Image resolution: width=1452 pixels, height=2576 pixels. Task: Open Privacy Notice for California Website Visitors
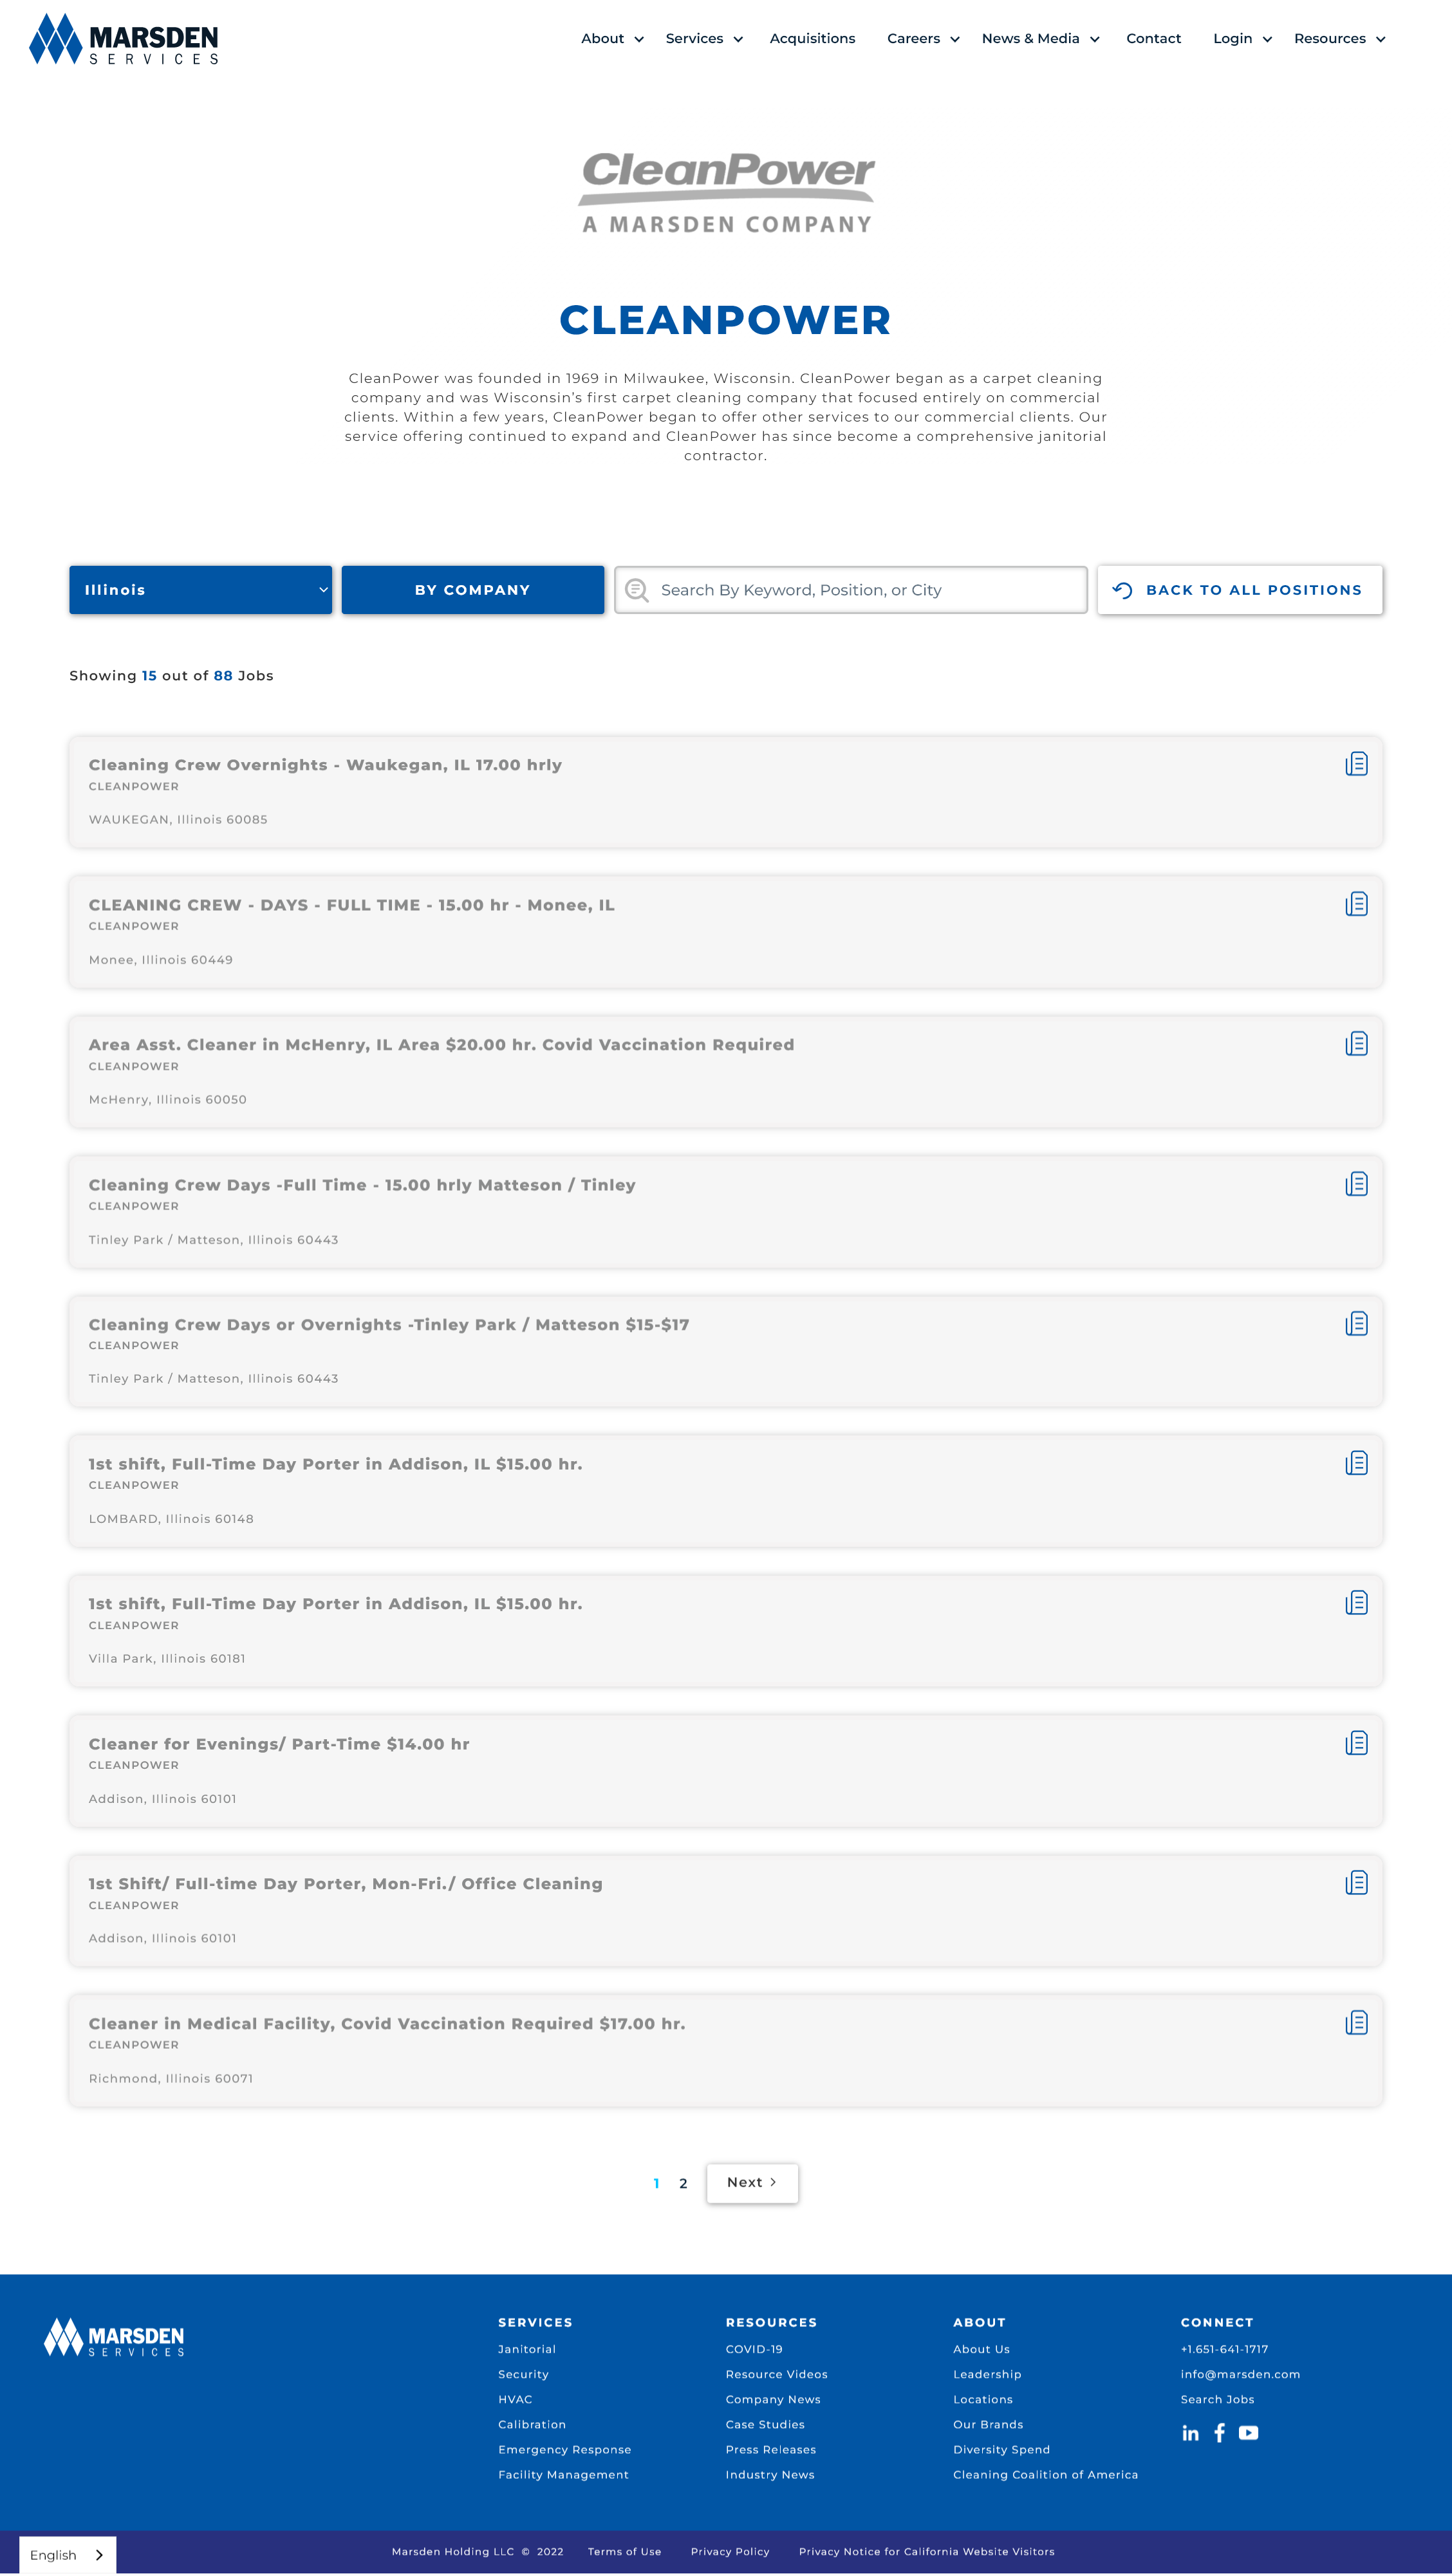click(926, 2551)
